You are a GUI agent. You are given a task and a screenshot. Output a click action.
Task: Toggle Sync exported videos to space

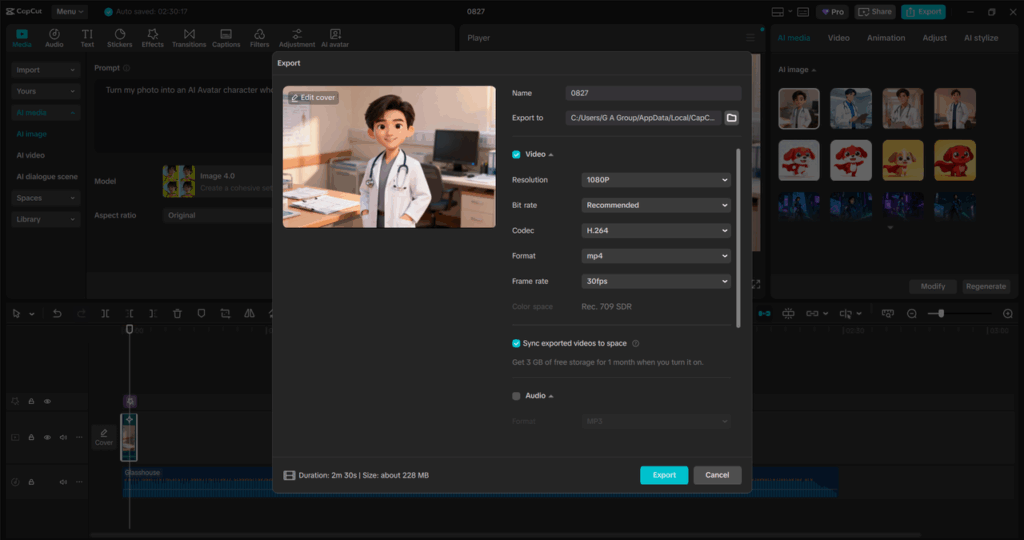[x=516, y=343]
